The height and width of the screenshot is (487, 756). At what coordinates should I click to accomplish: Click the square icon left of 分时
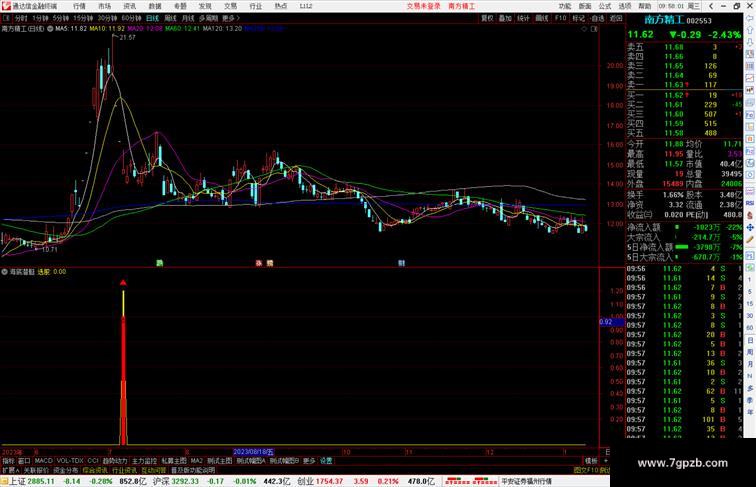point(6,18)
